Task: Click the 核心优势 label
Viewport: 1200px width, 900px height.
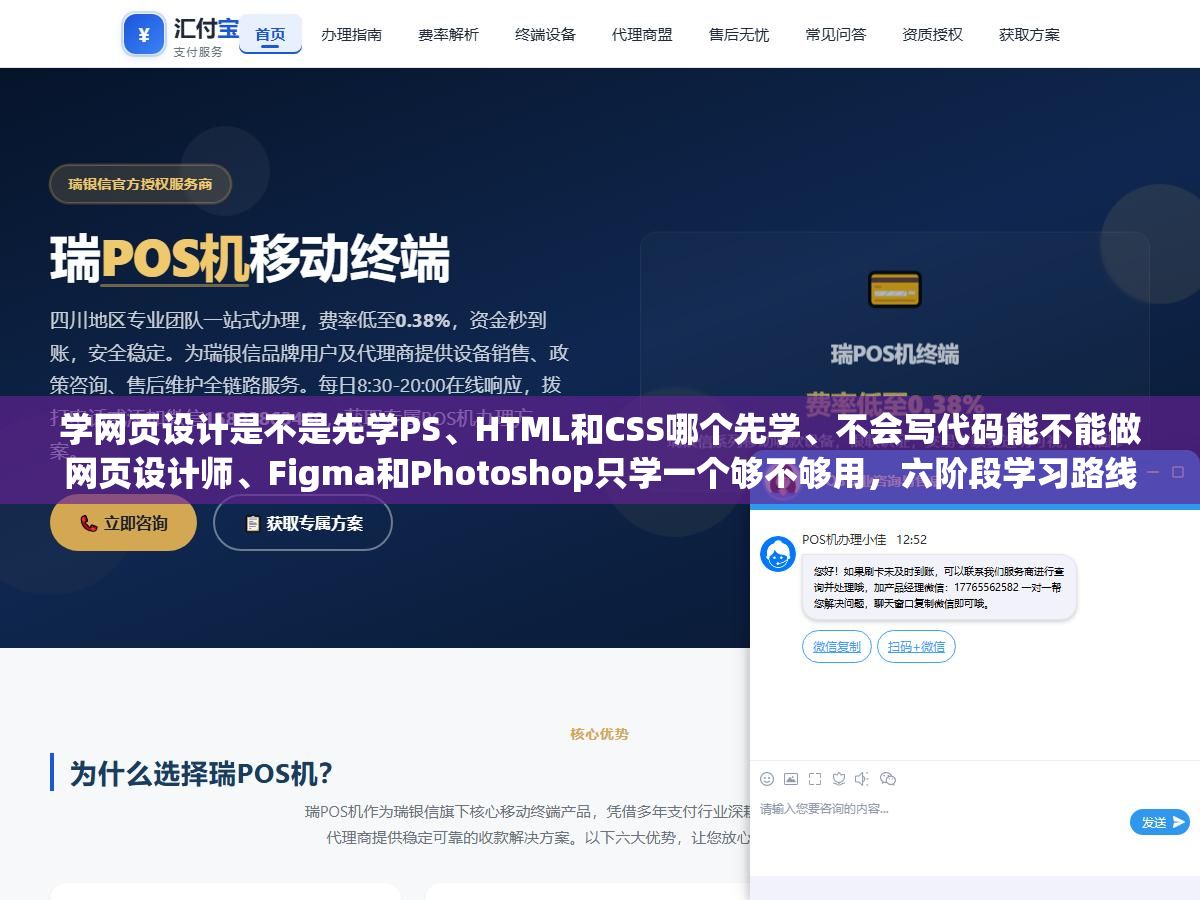Action: pyautogui.click(x=600, y=734)
